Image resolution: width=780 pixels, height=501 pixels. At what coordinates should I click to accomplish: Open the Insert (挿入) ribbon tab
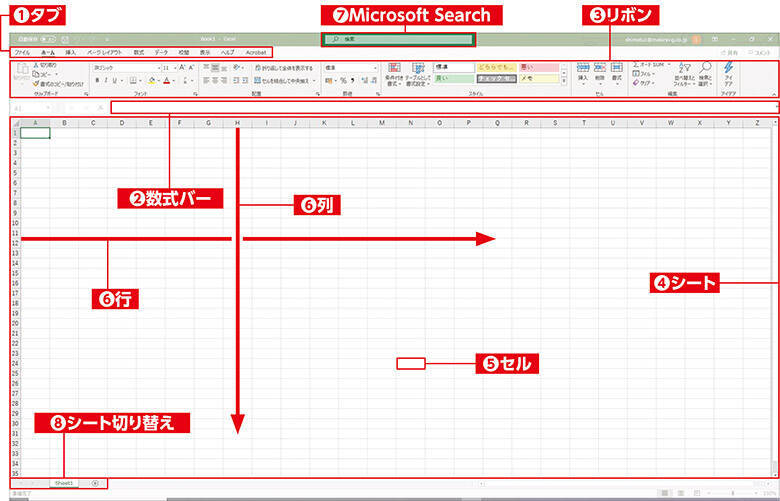coord(70,51)
